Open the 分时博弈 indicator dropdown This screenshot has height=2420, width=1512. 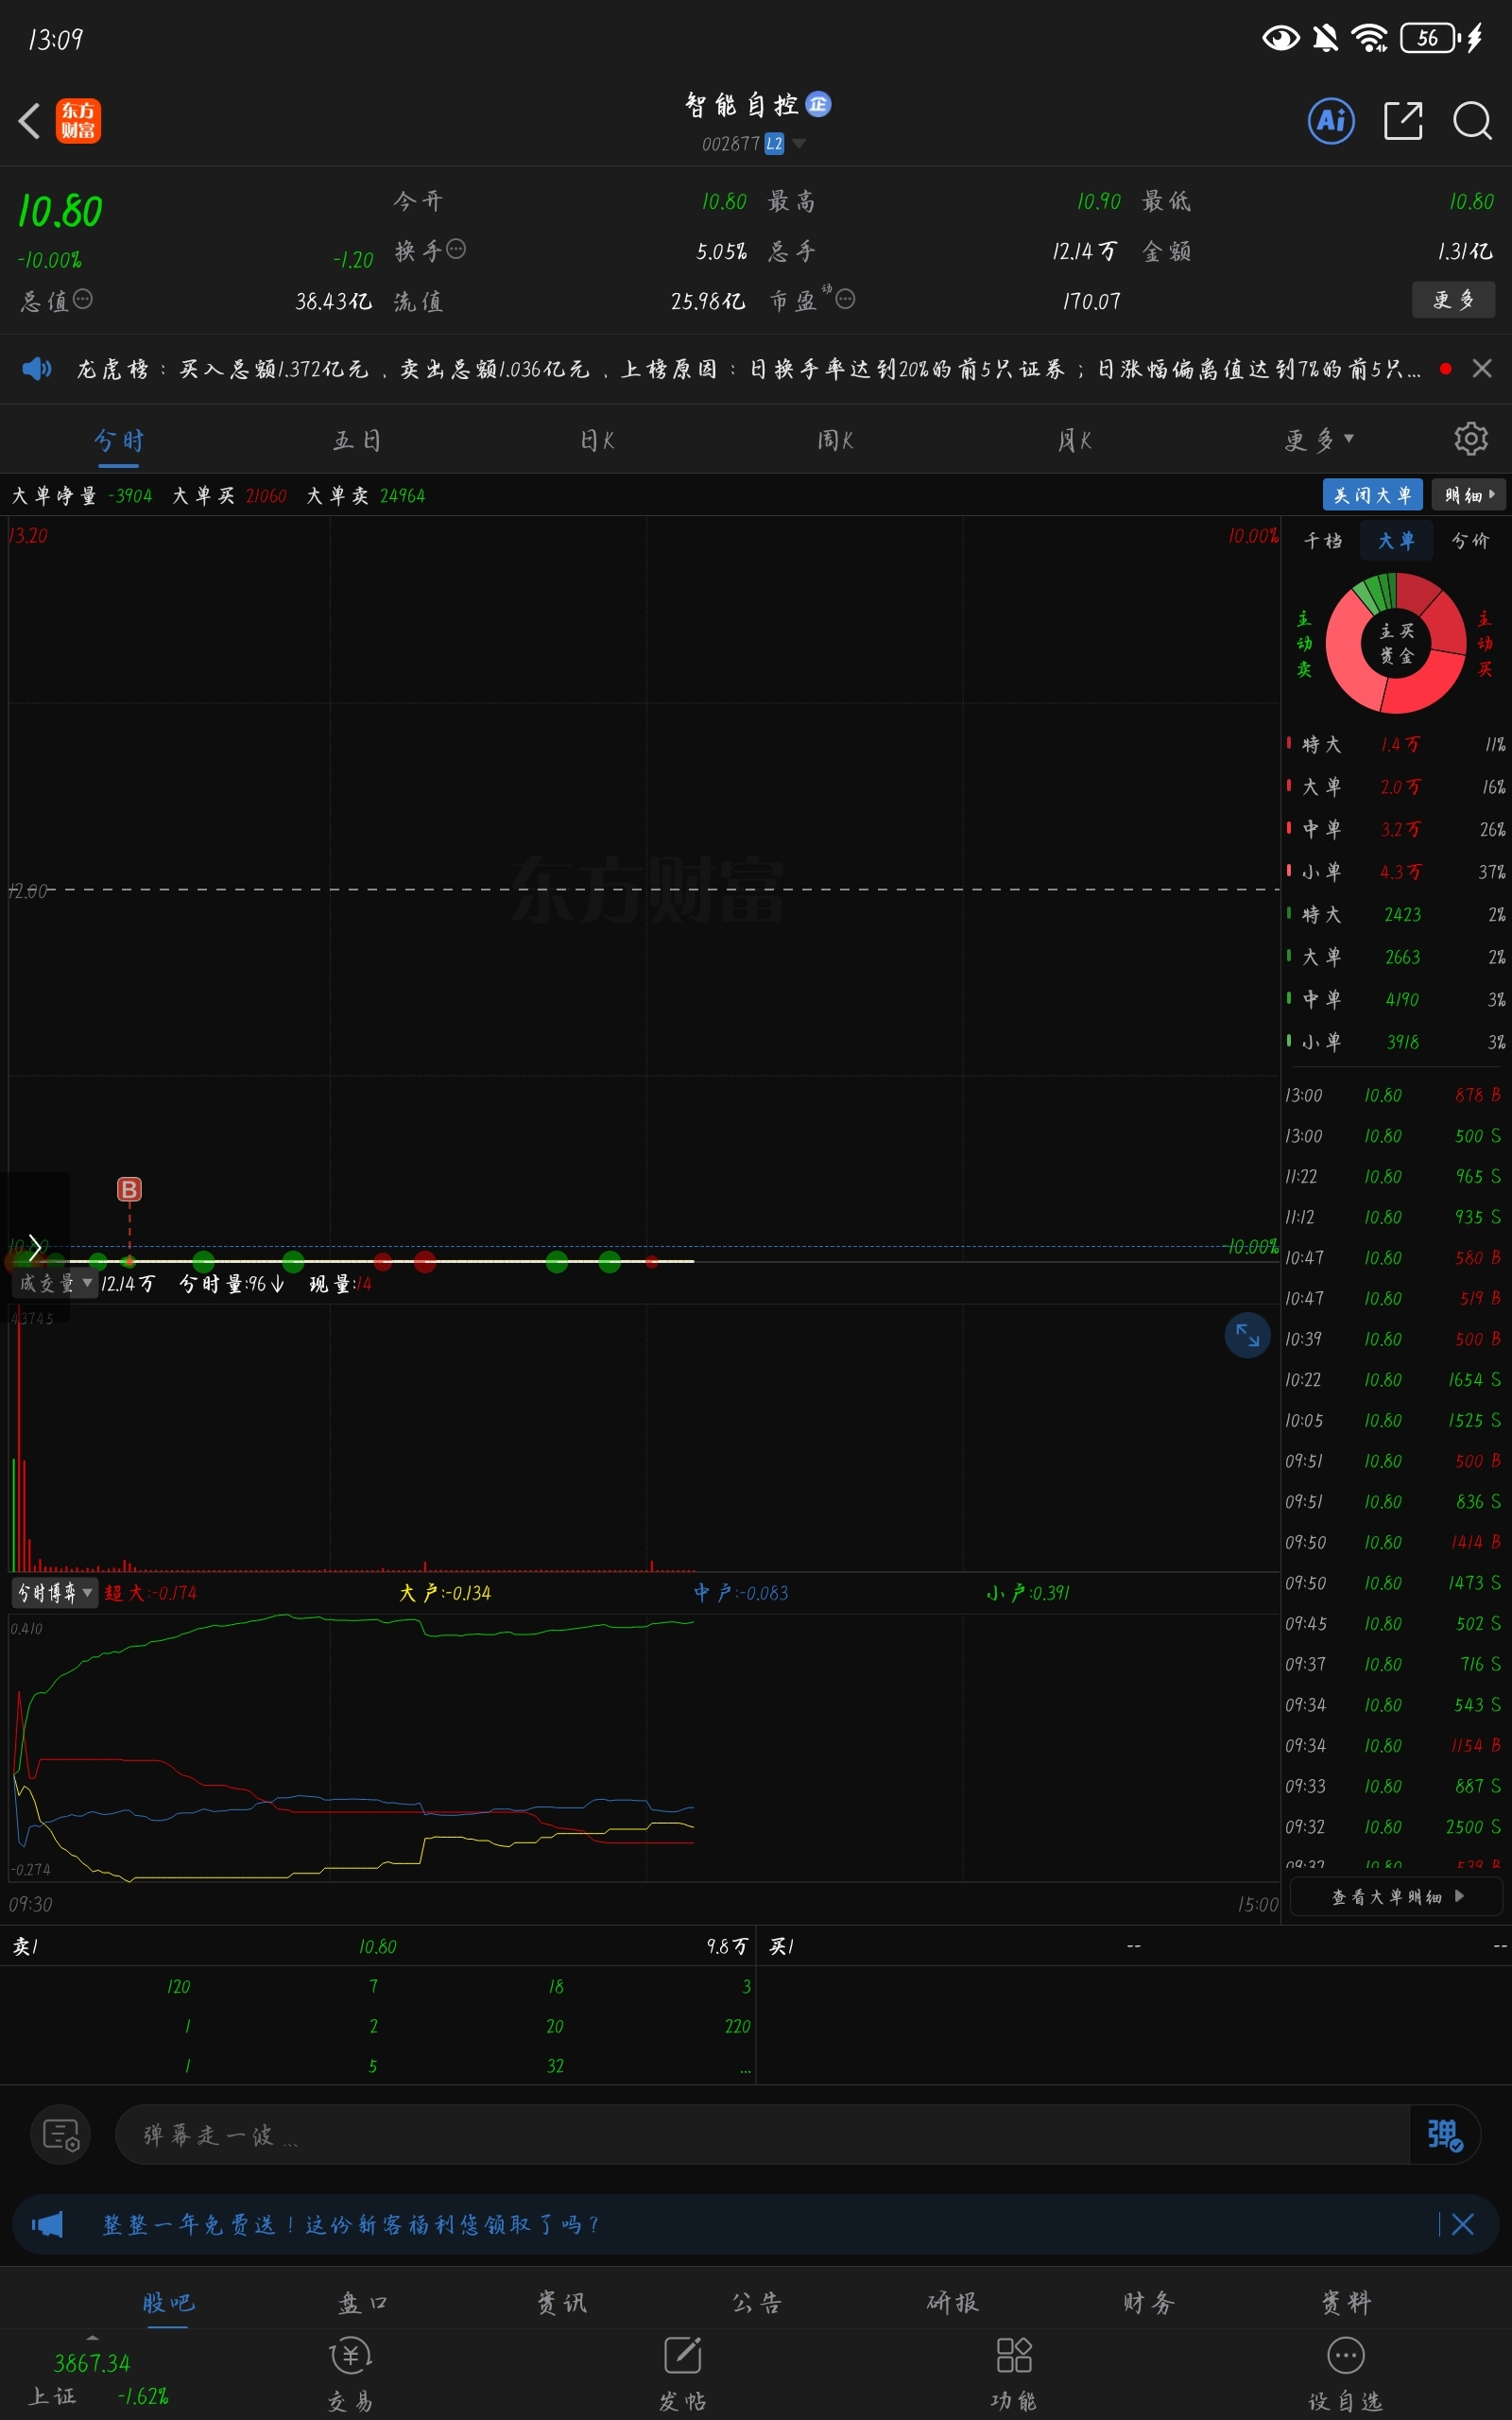(56, 1592)
